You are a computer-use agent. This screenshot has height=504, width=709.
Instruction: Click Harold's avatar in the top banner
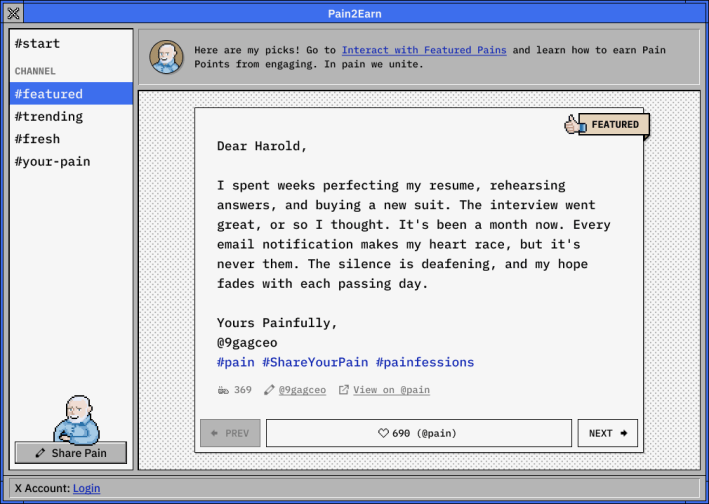coord(166,57)
